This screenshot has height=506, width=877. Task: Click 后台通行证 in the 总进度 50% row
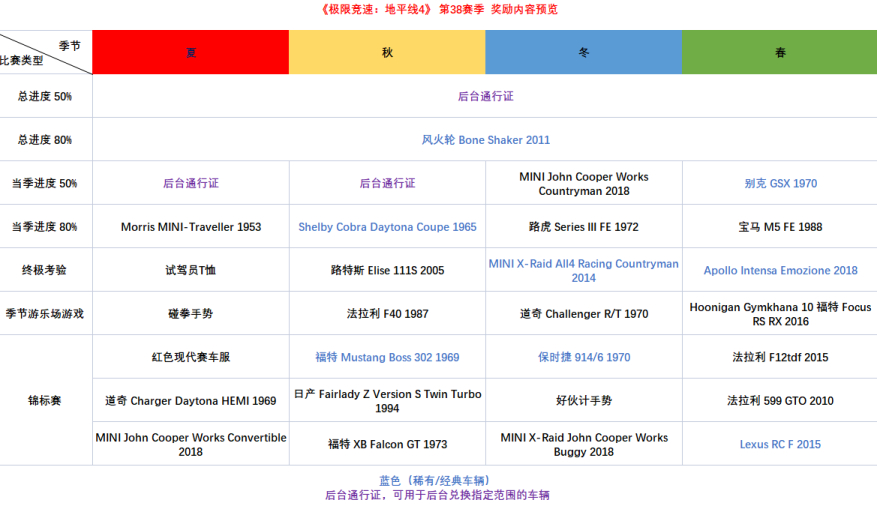(x=485, y=96)
